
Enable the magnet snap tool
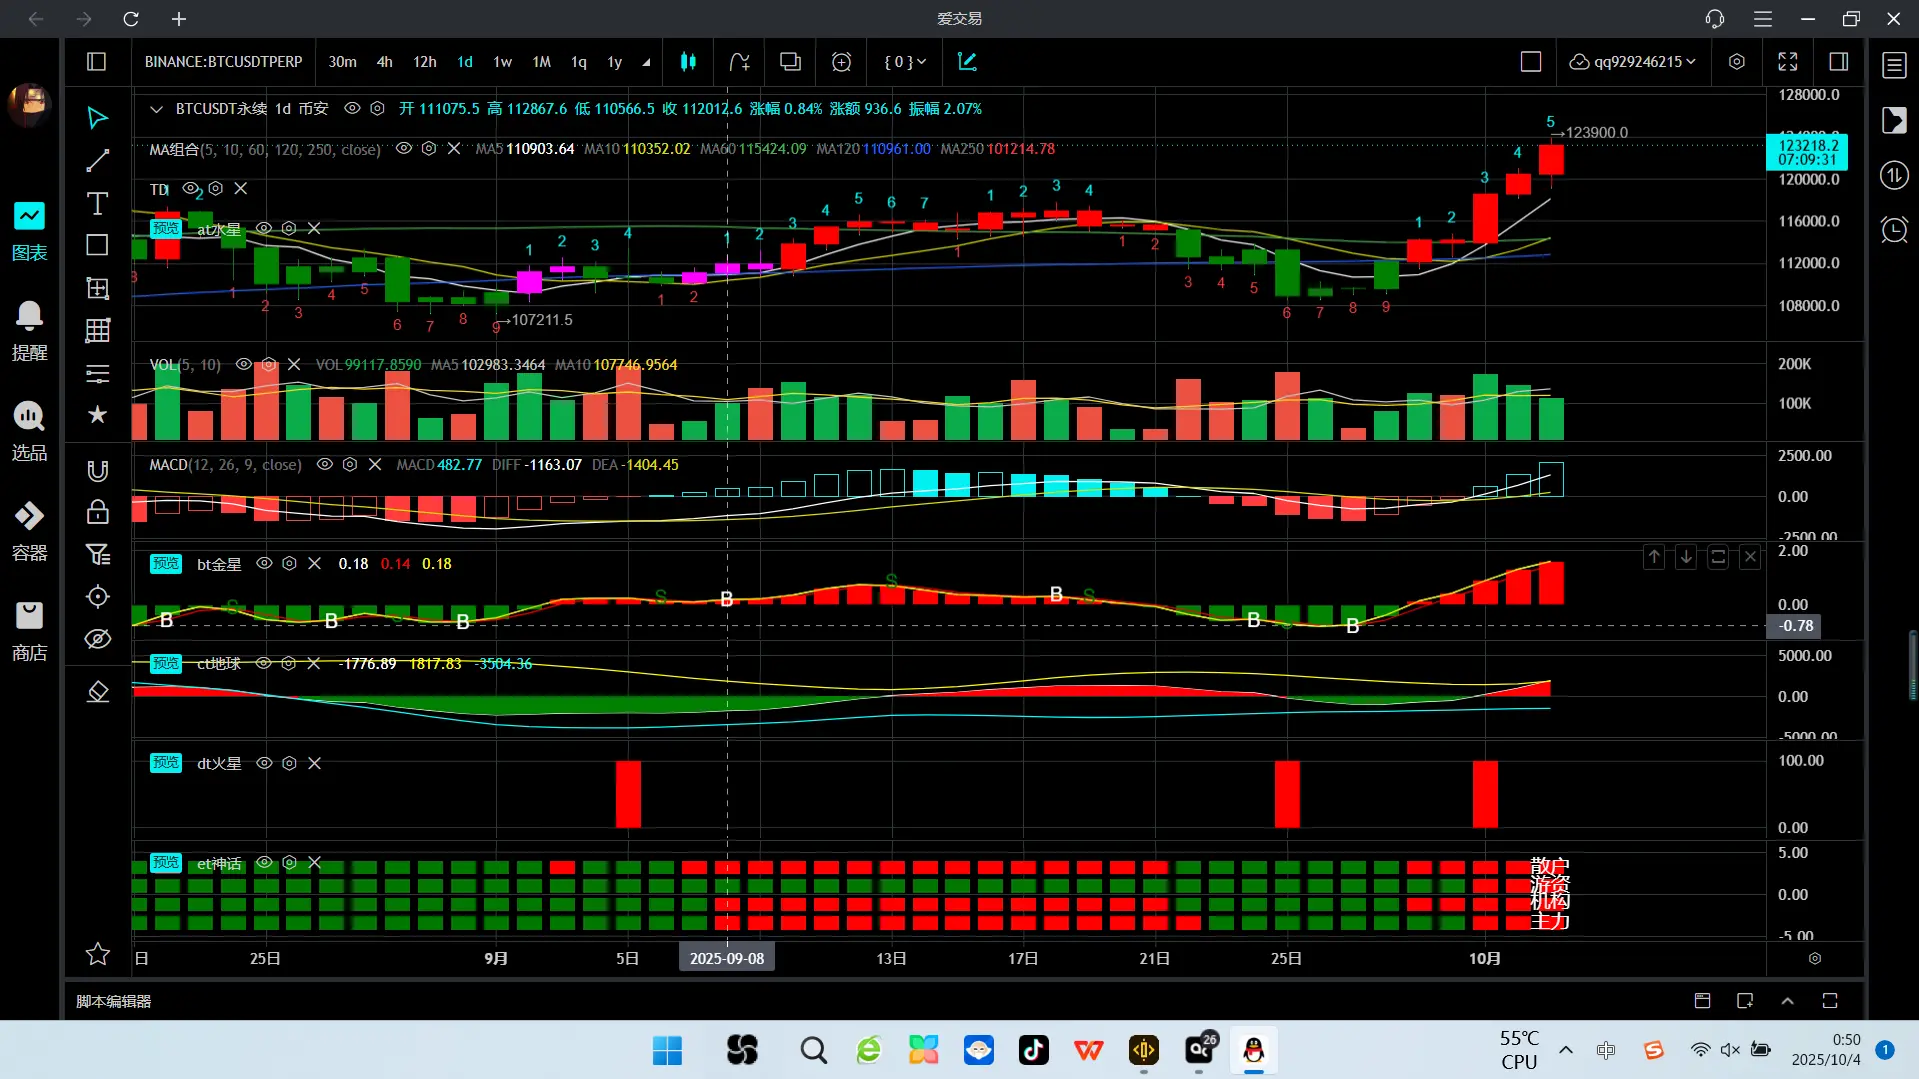click(97, 470)
